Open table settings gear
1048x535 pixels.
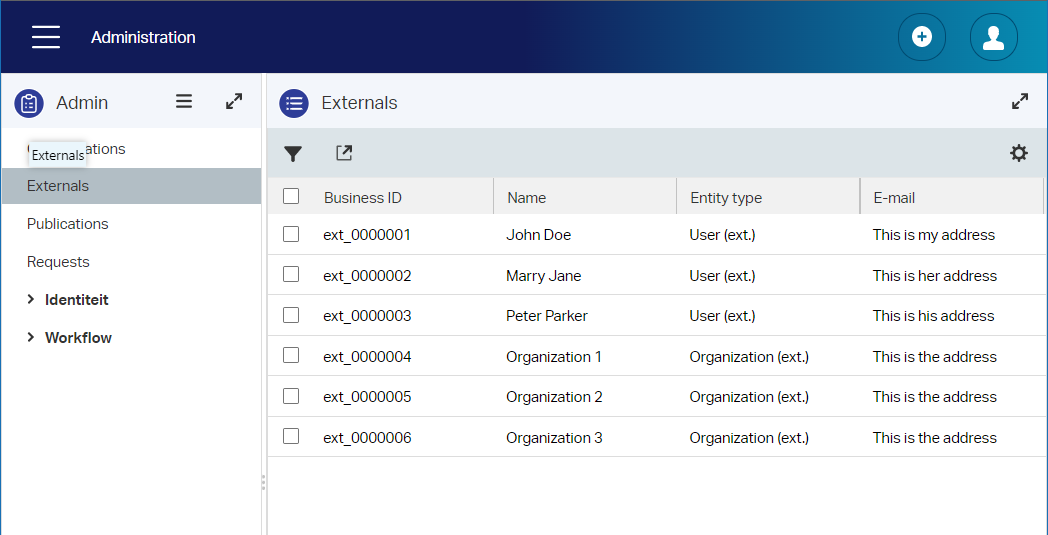coord(1018,153)
